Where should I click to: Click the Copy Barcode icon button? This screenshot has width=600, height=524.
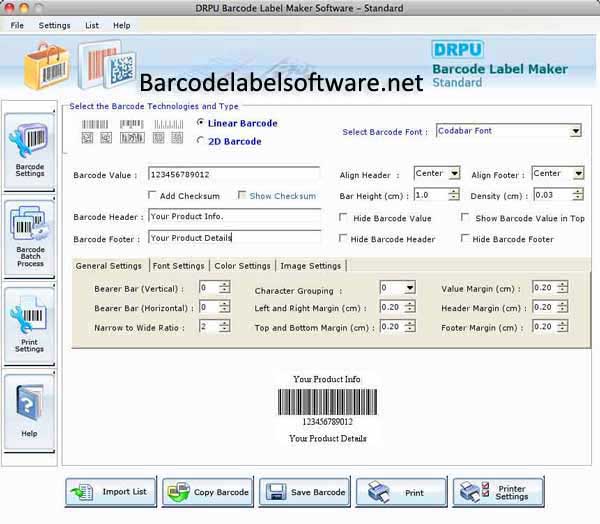tap(206, 492)
